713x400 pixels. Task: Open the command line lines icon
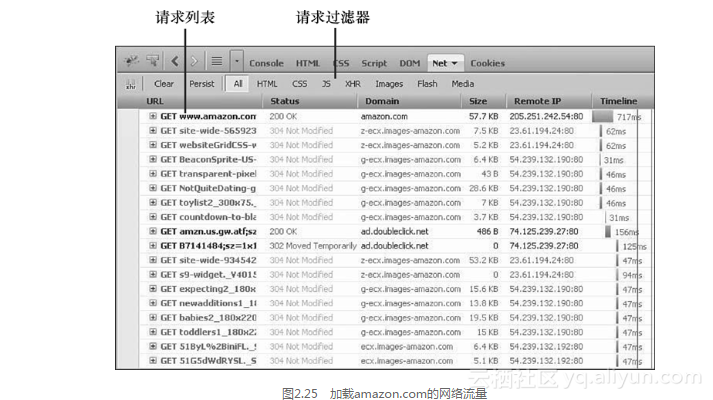tap(217, 61)
